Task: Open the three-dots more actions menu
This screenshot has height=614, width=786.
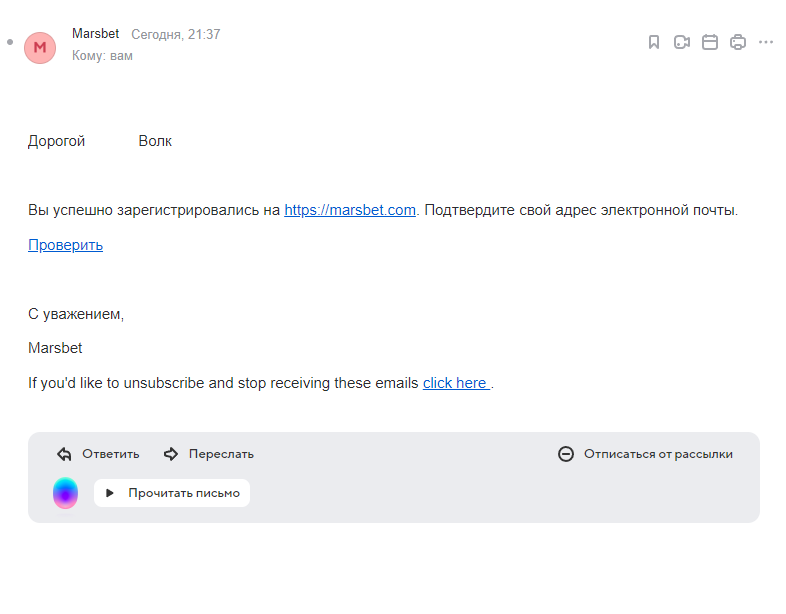Action: point(766,42)
